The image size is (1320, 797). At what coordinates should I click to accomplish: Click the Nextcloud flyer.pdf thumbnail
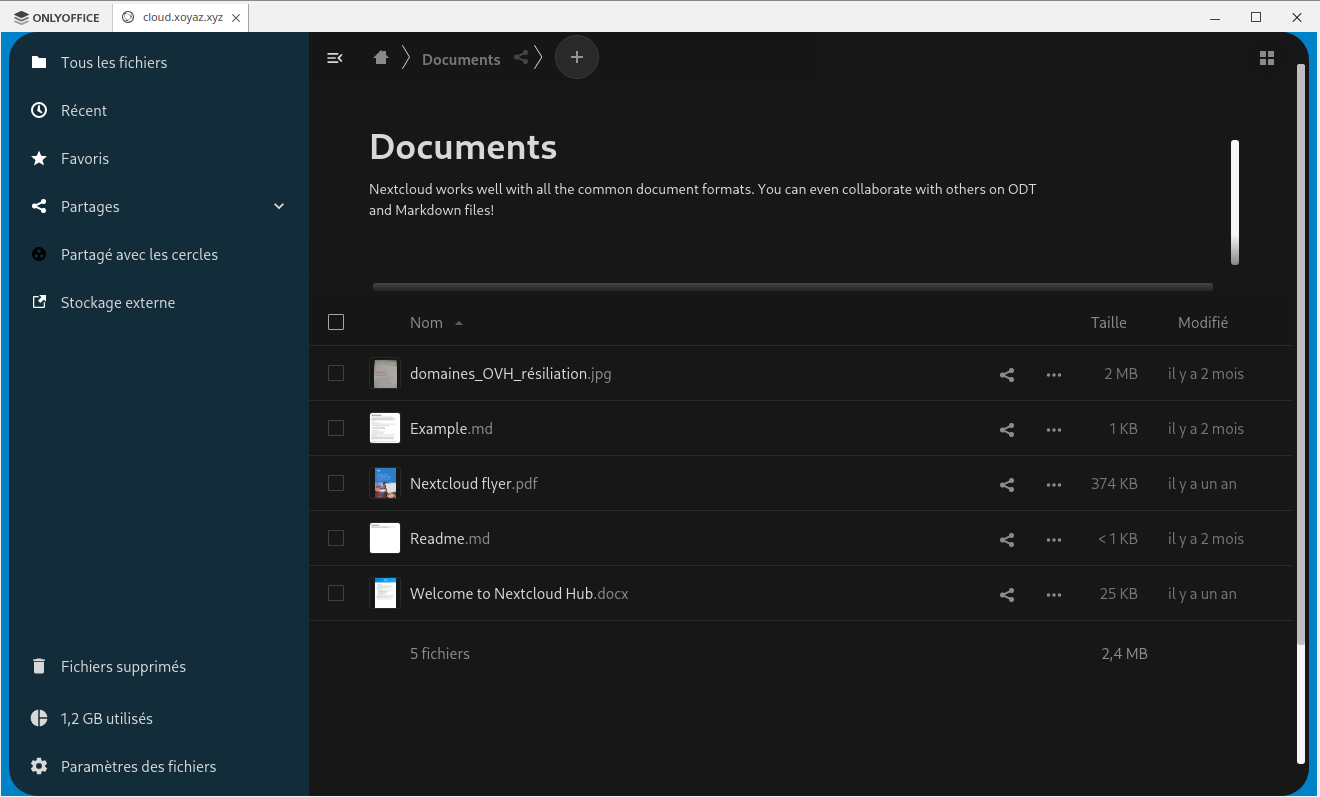385,484
